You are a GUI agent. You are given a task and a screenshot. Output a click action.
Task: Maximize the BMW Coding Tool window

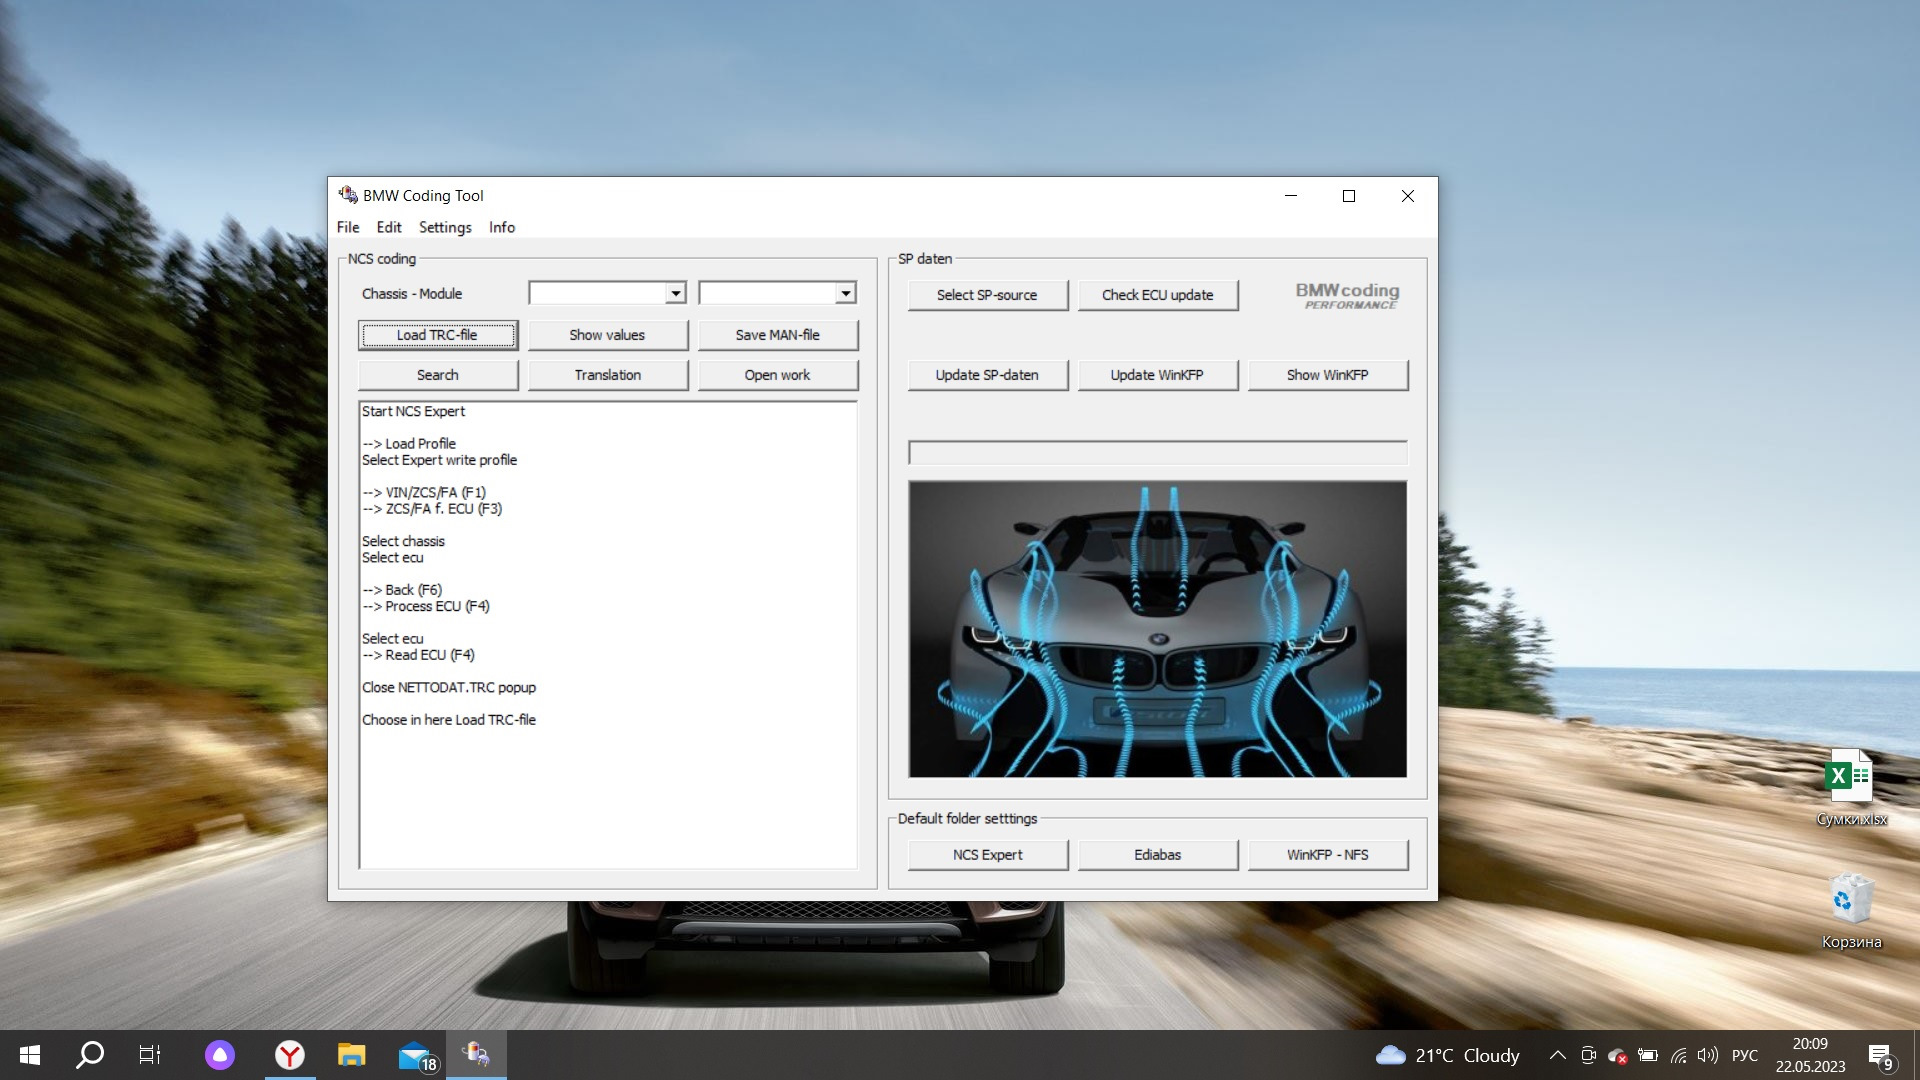pyautogui.click(x=1349, y=196)
